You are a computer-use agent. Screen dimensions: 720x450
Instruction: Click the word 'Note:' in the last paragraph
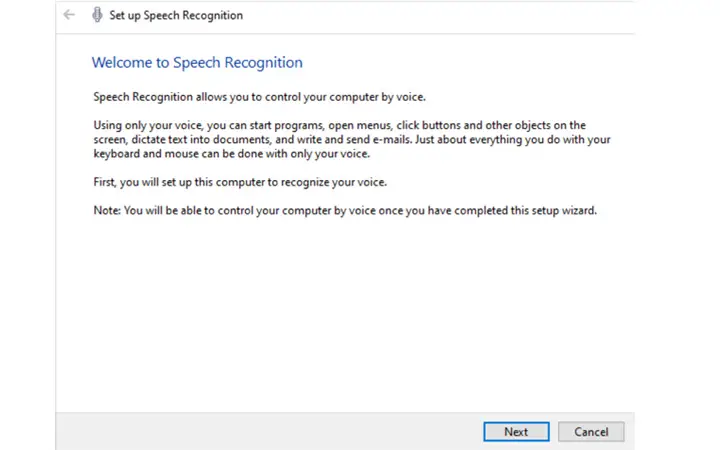pos(107,210)
